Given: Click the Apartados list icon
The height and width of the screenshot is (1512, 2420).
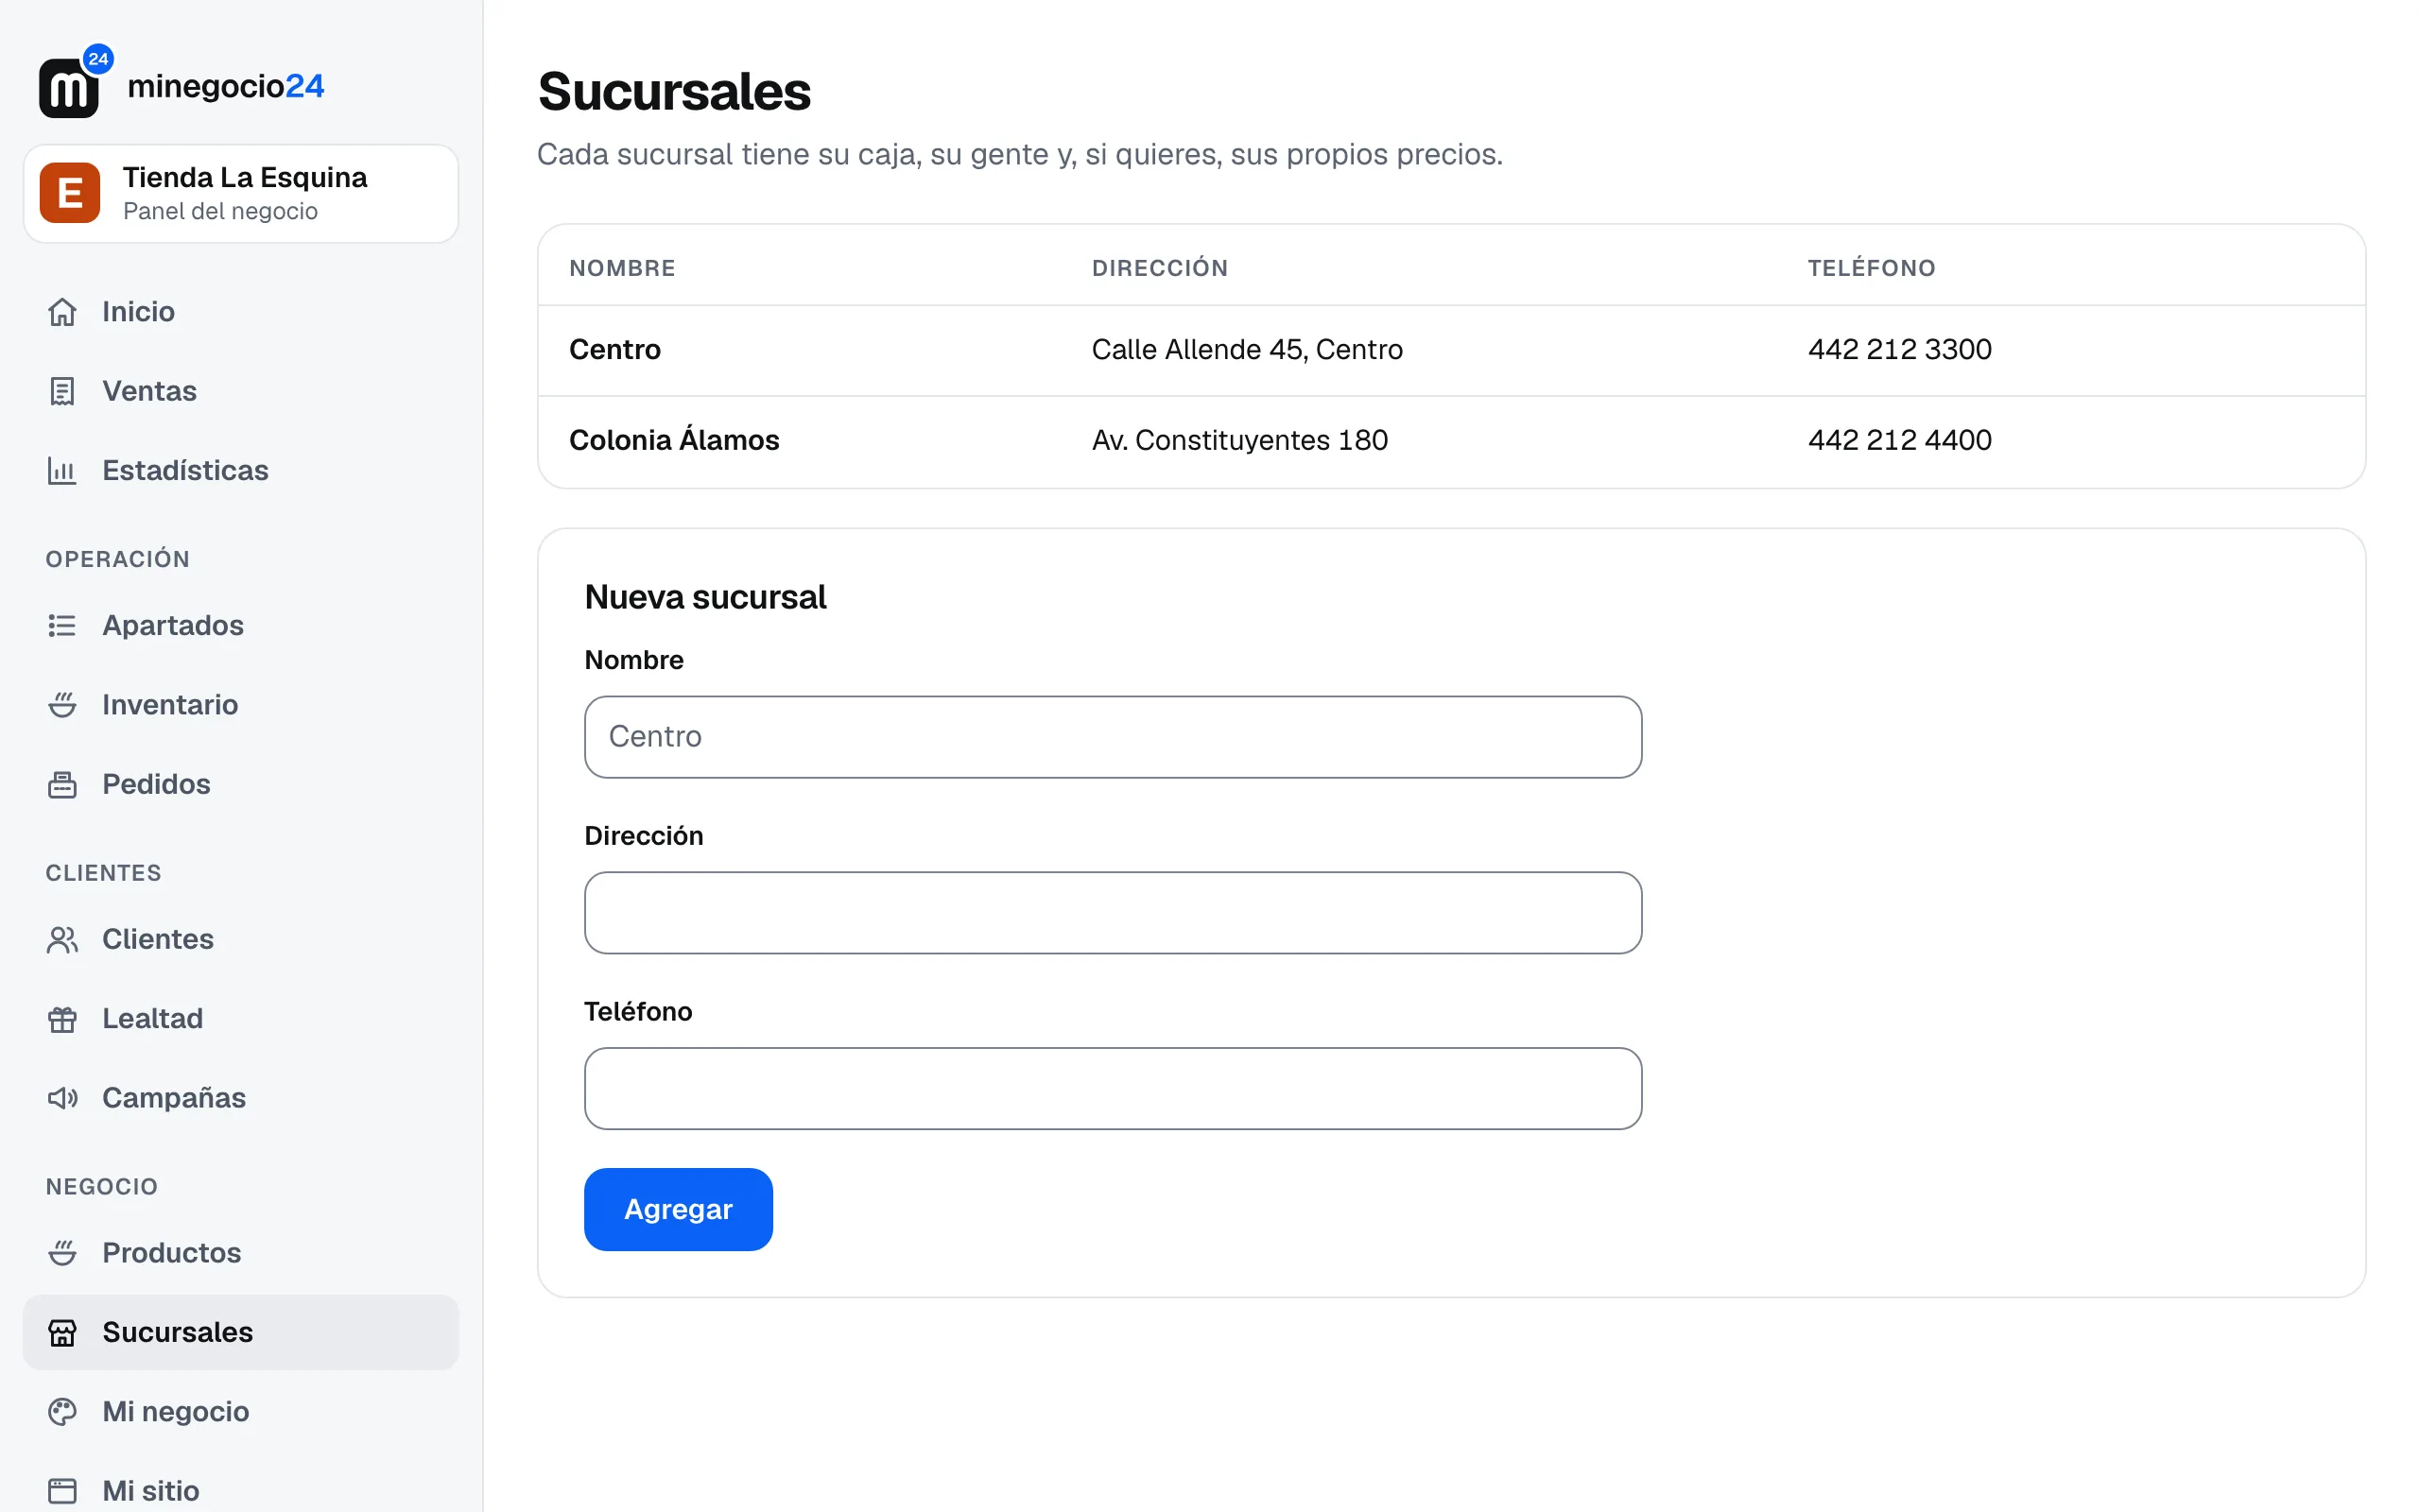Looking at the screenshot, I should (62, 625).
